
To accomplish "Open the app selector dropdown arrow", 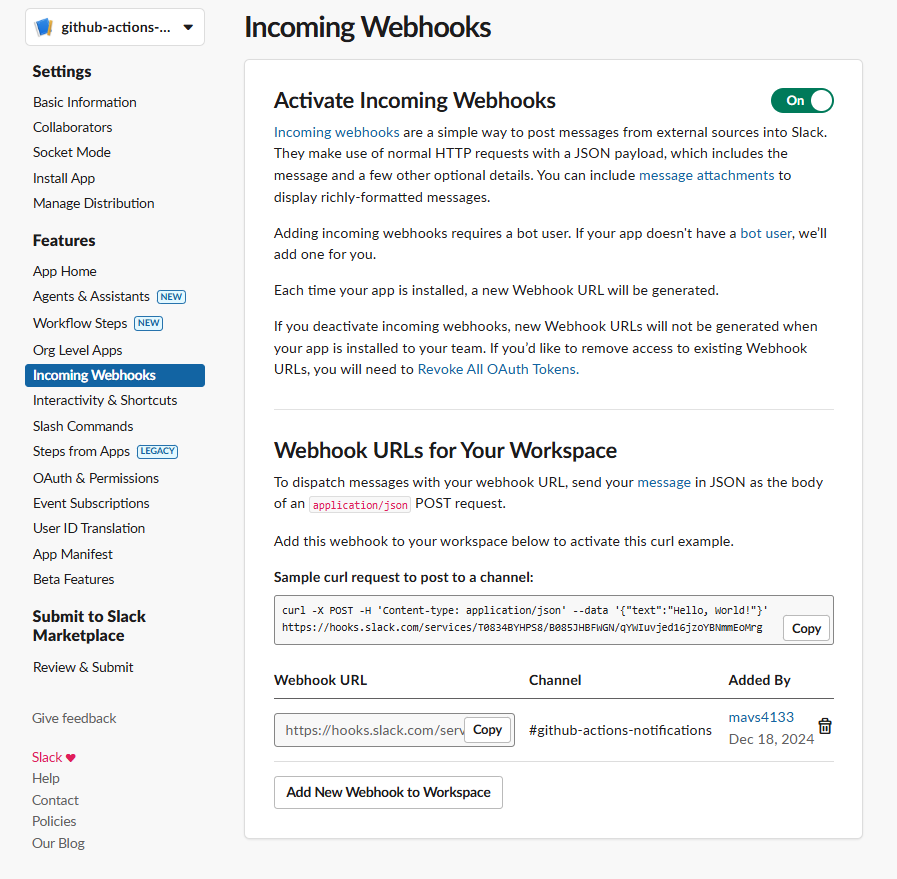I will click(x=188, y=27).
